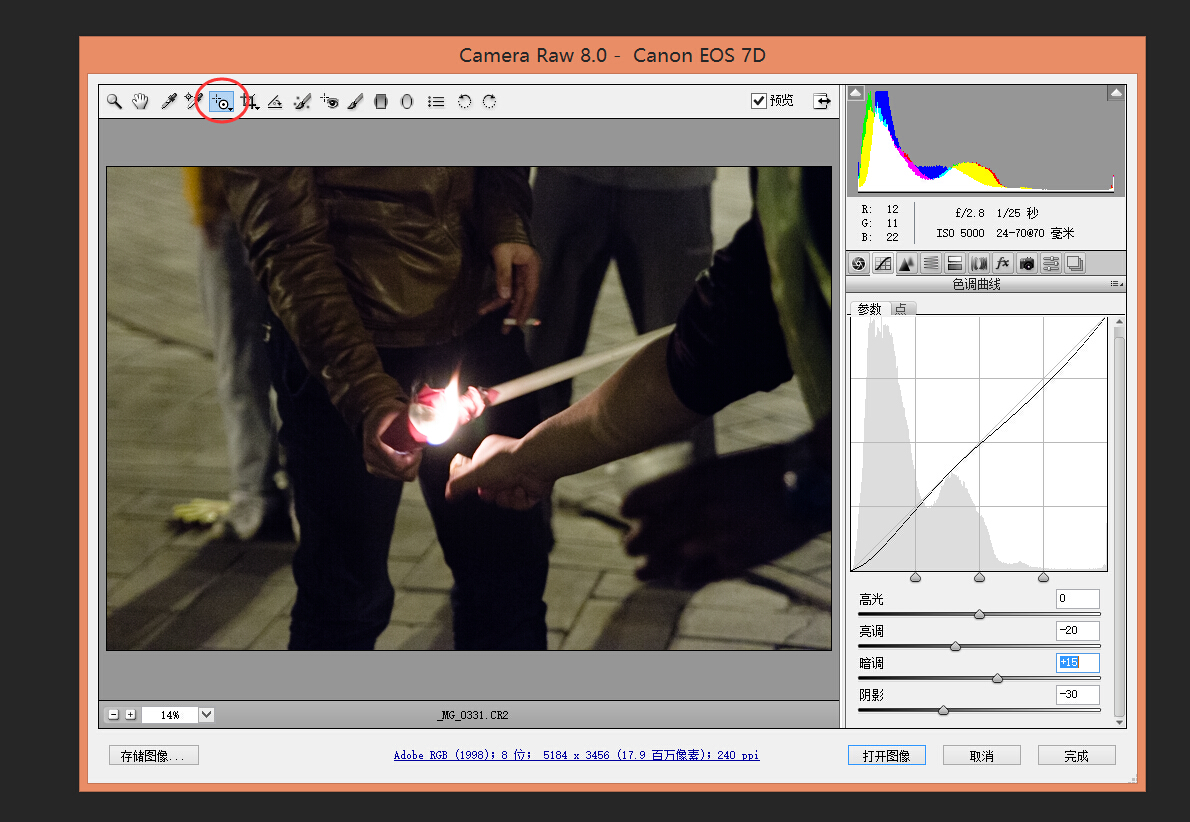Click the 暗调 slider handle
The width and height of the screenshot is (1190, 822).
pos(997,679)
